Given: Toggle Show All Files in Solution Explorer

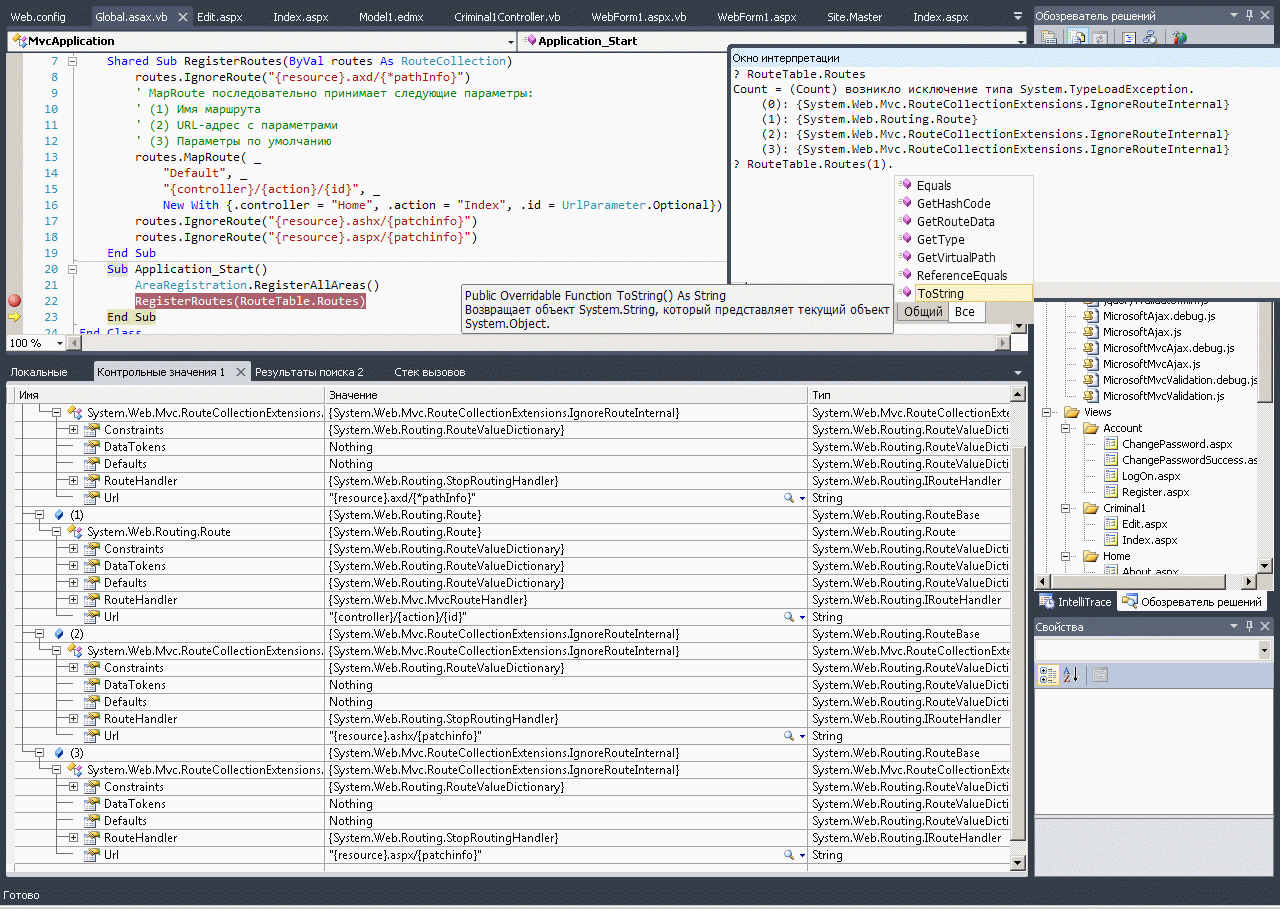Looking at the screenshot, I should point(1075,38).
